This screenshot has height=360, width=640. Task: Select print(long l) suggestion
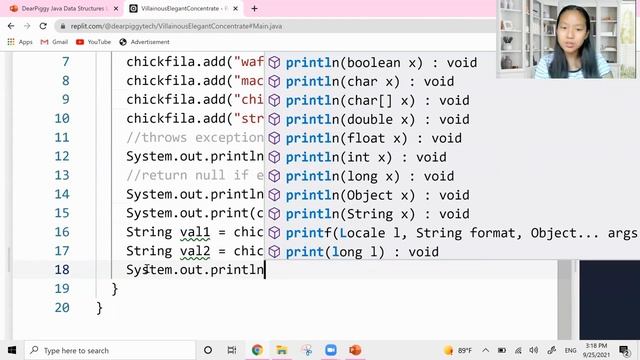pos(362,252)
